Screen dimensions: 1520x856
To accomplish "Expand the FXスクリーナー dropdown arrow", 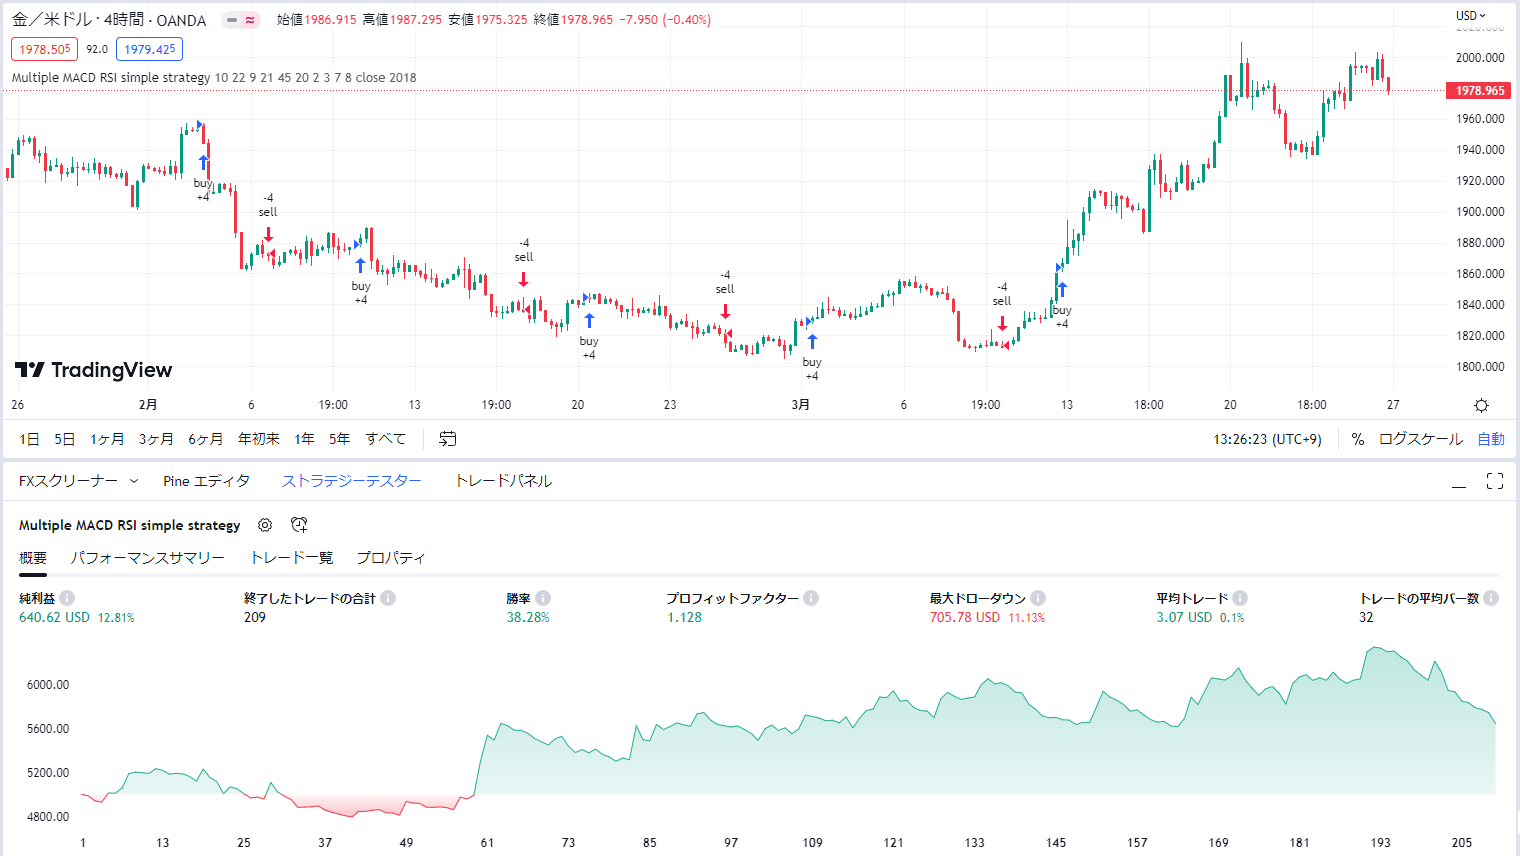I will tap(134, 481).
